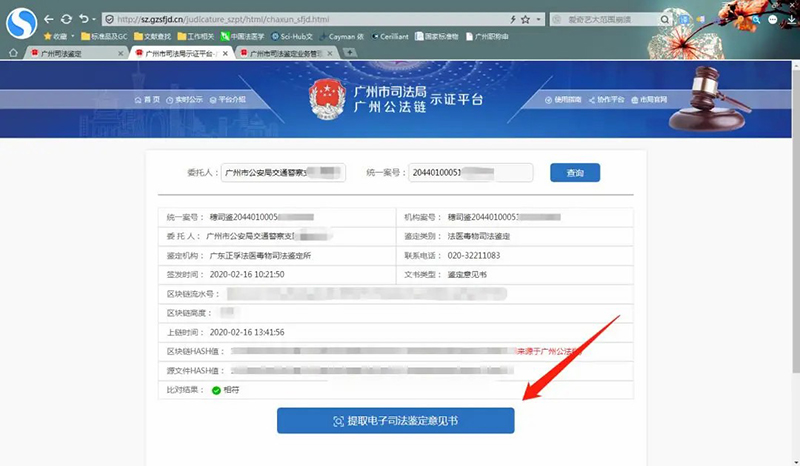Click the Sogou browser logo
Viewport: 800px width, 466px height.
click(x=21, y=23)
